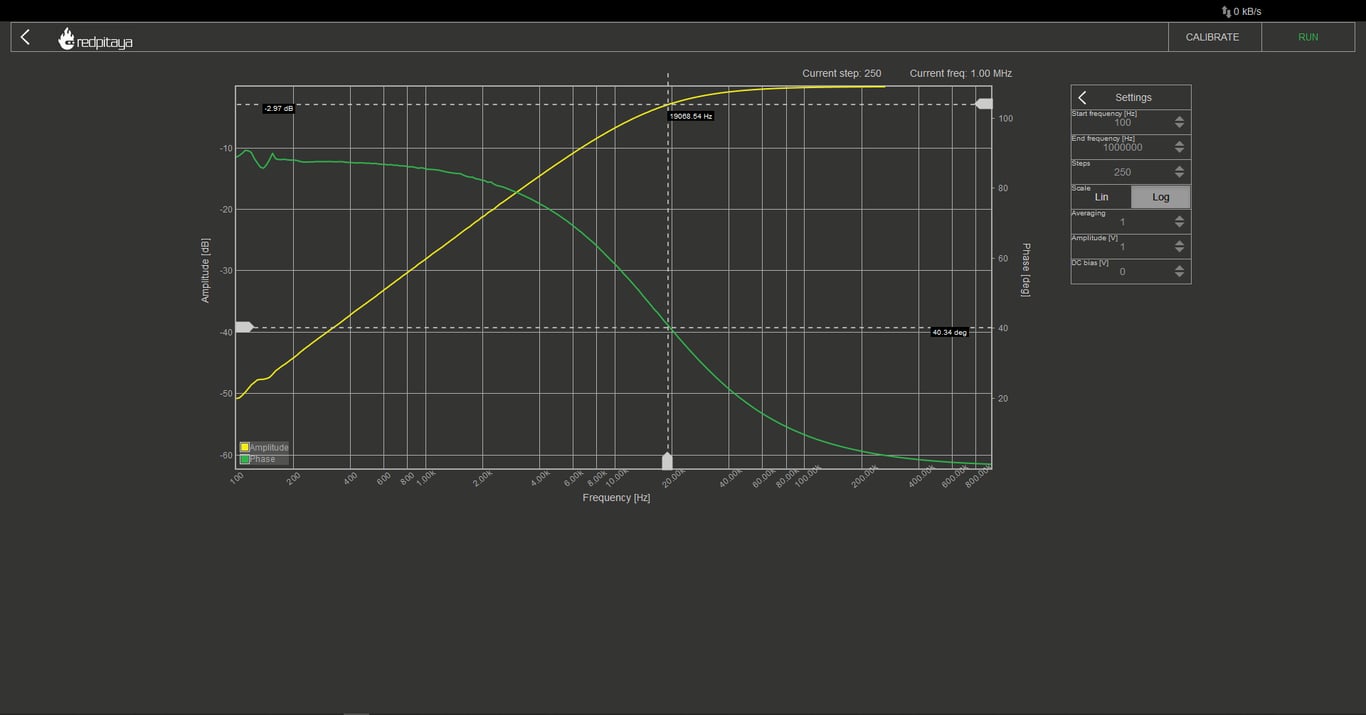Go back using the top-left arrow

(25, 37)
